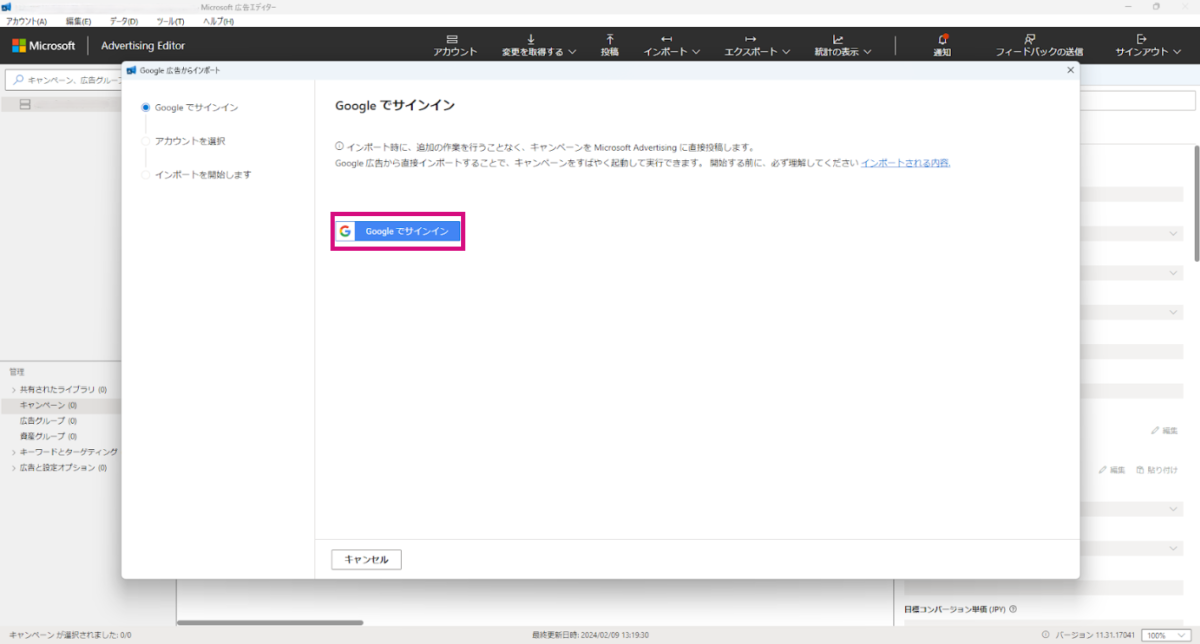Click the right panel vertical scrollbar
The width and height of the screenshot is (1200, 644).
pyautogui.click(x=1196, y=203)
